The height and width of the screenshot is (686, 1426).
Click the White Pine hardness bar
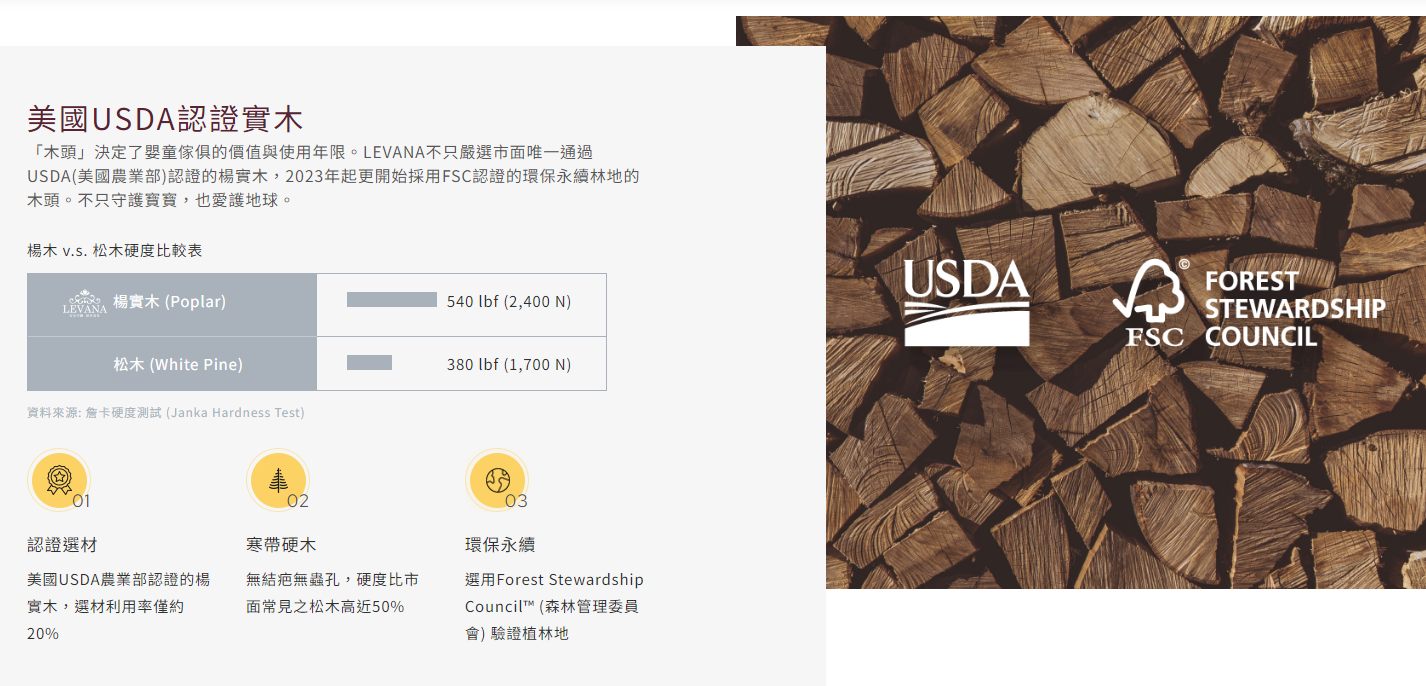point(369,363)
